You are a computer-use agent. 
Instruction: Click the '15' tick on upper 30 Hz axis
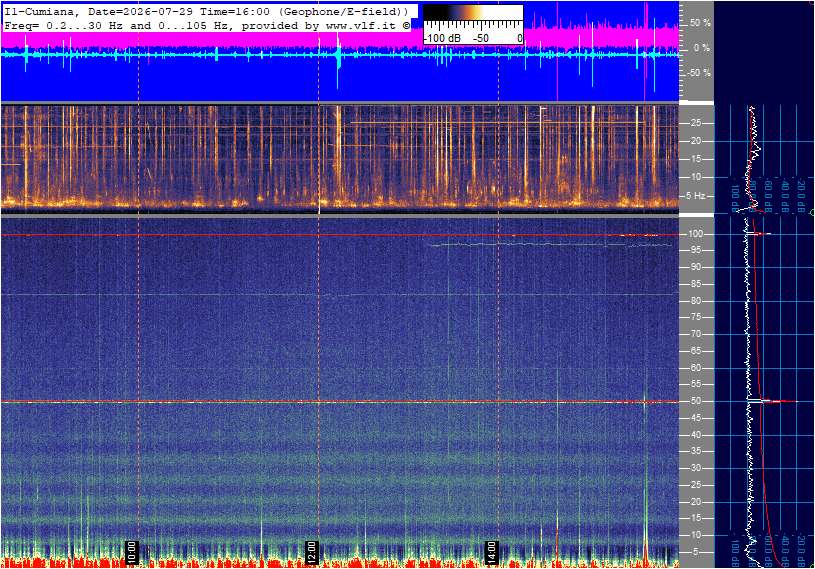coord(695,159)
